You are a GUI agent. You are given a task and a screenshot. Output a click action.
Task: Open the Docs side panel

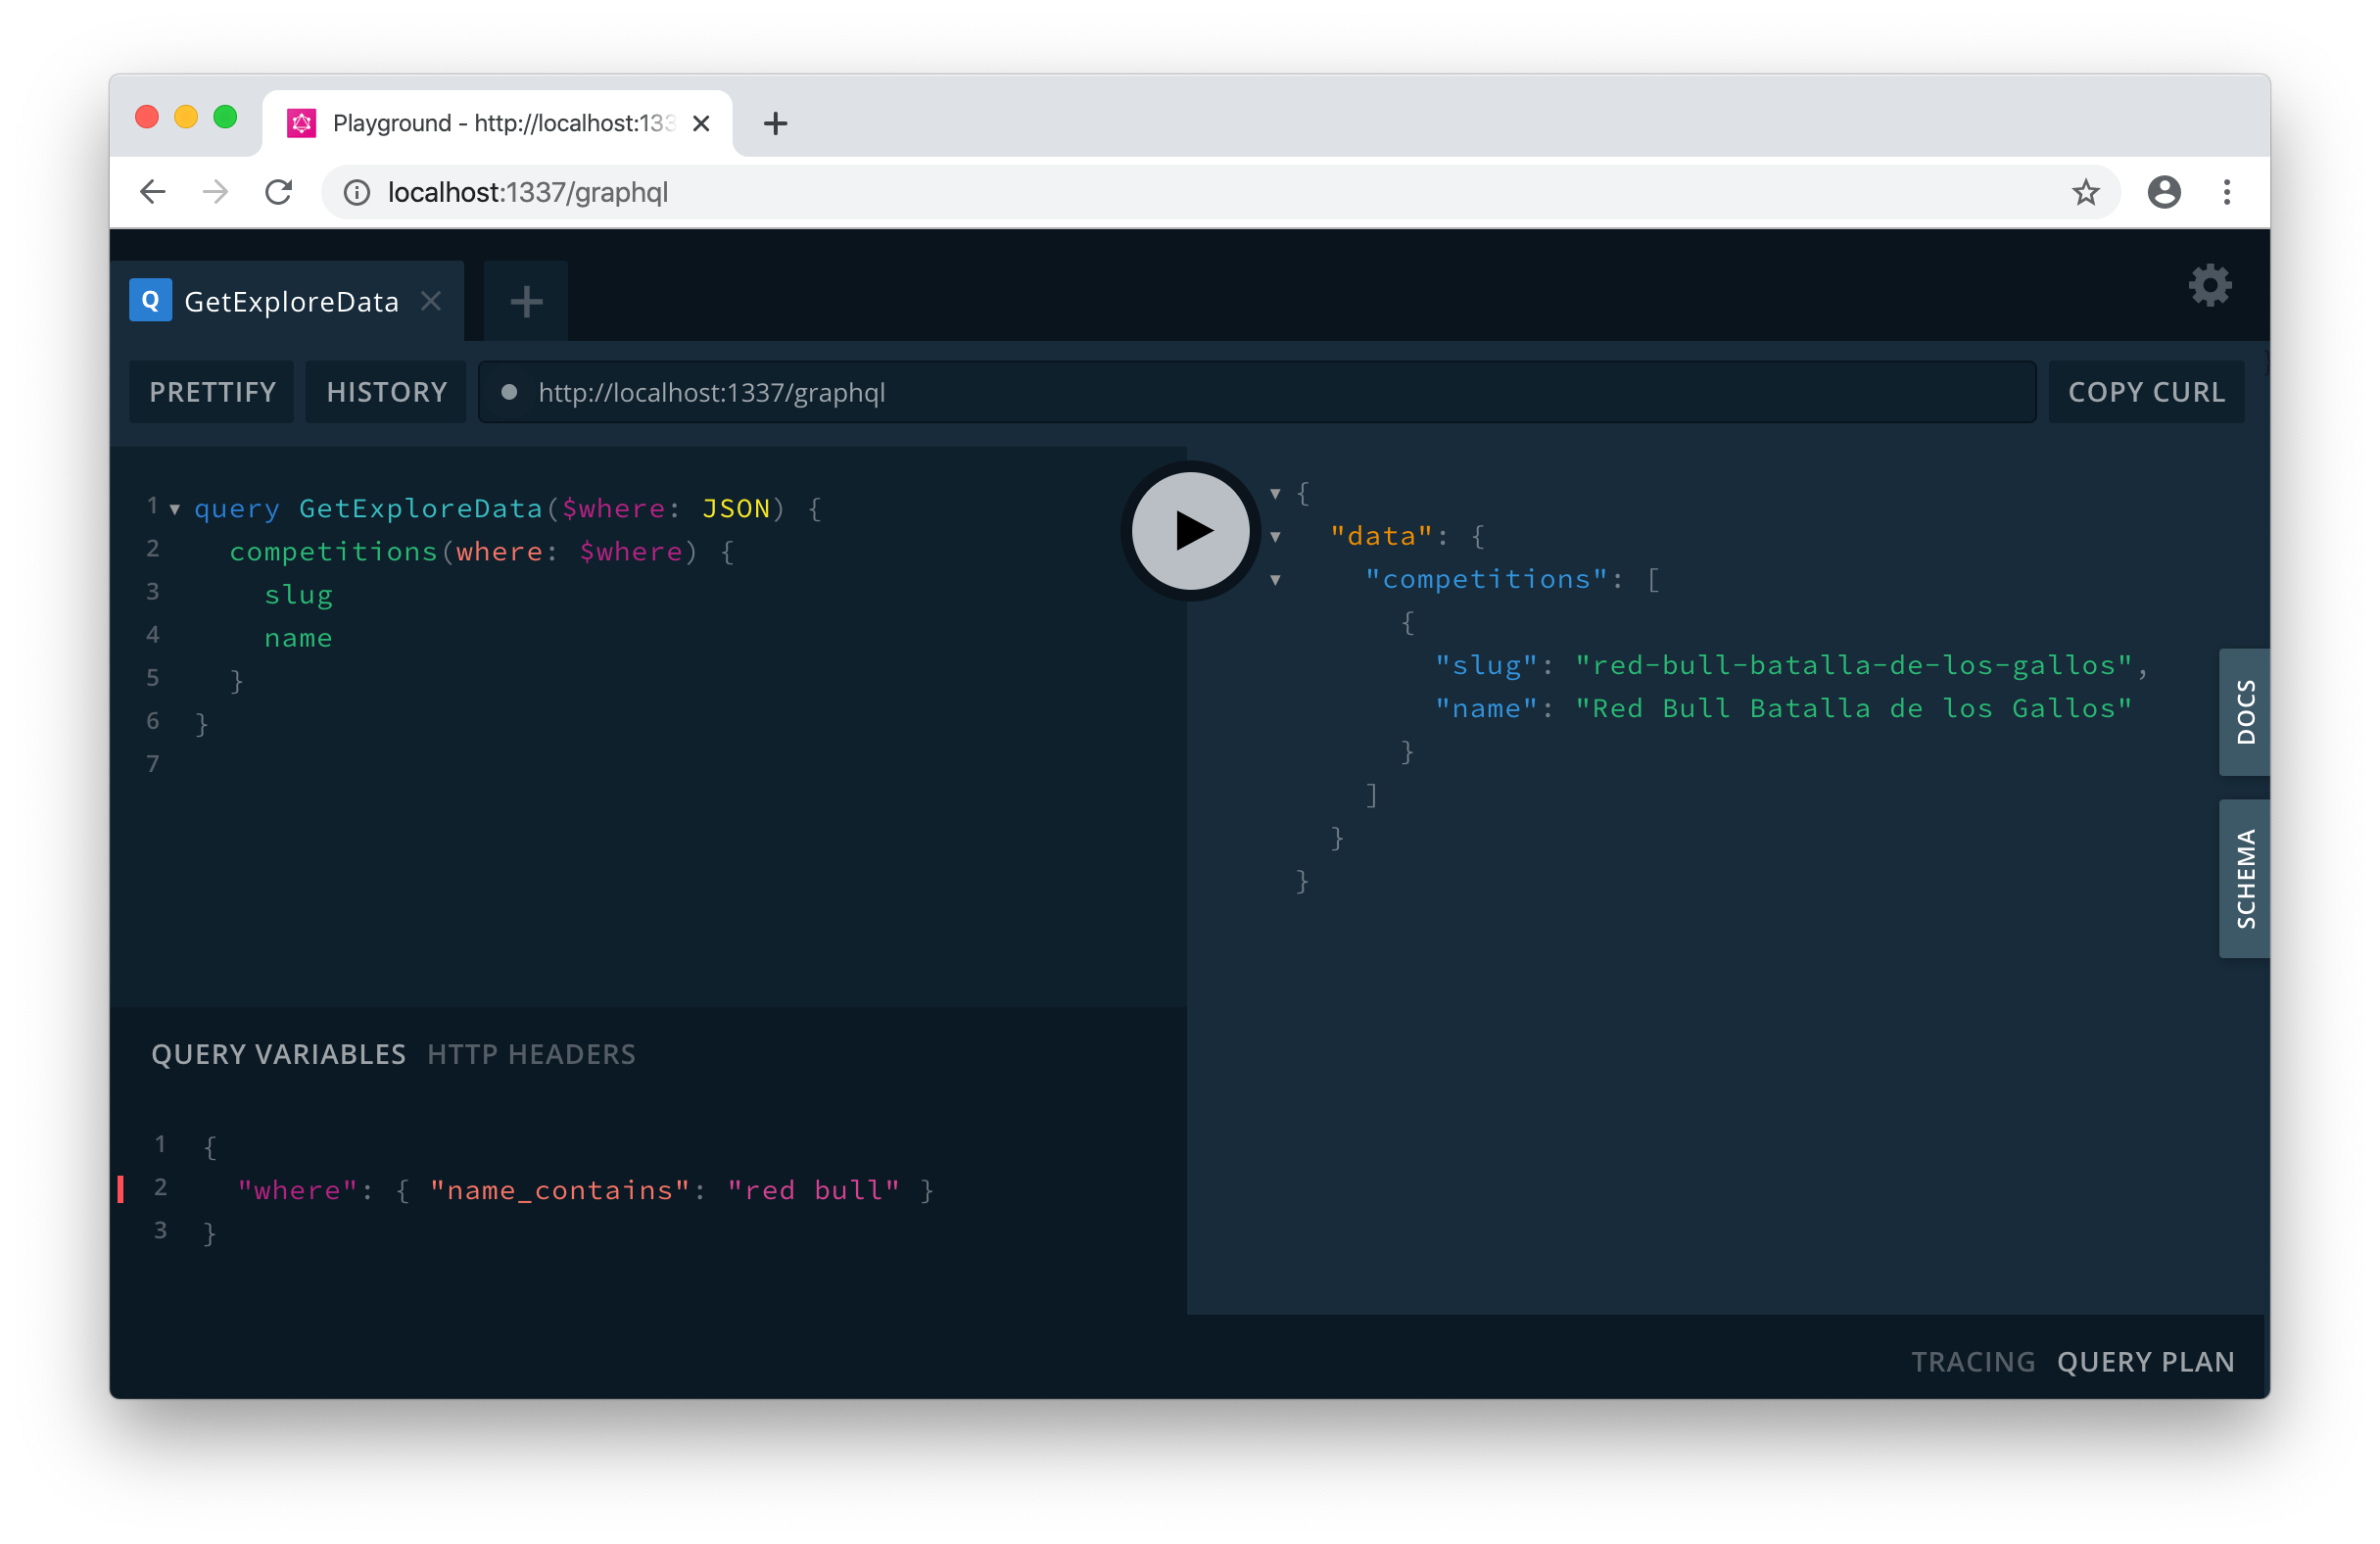(x=2244, y=711)
